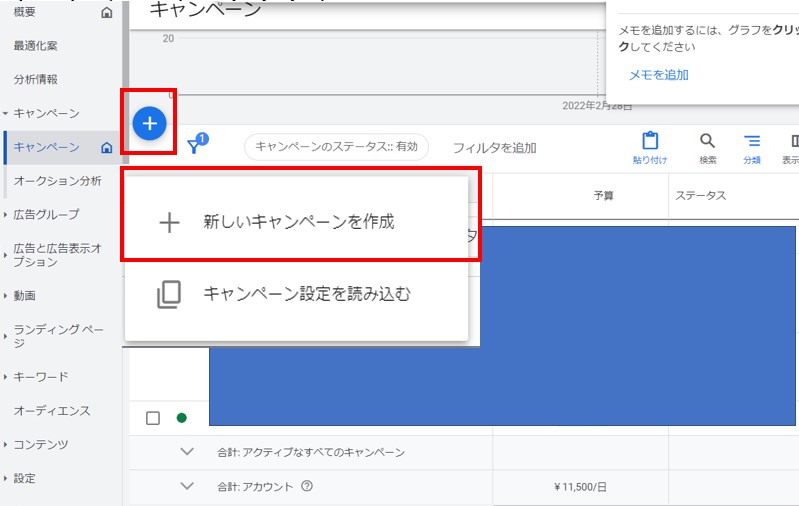Viewport: 799px width, 506px height.
Task: Expand the 合計: アカウント row chevron
Action: (x=187, y=486)
